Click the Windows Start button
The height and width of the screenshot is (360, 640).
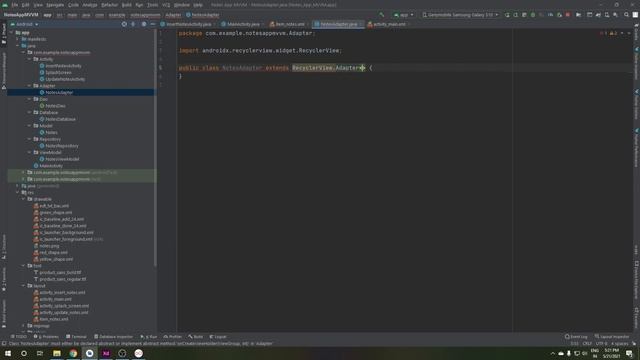pyautogui.click(x=8, y=353)
